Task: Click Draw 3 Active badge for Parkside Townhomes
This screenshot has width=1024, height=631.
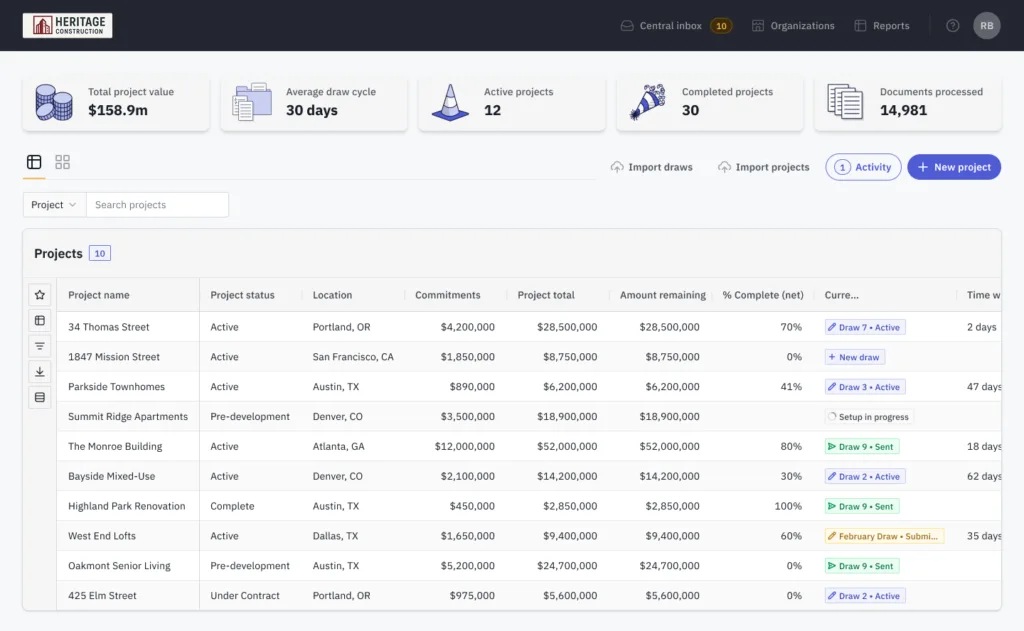Action: click(865, 387)
